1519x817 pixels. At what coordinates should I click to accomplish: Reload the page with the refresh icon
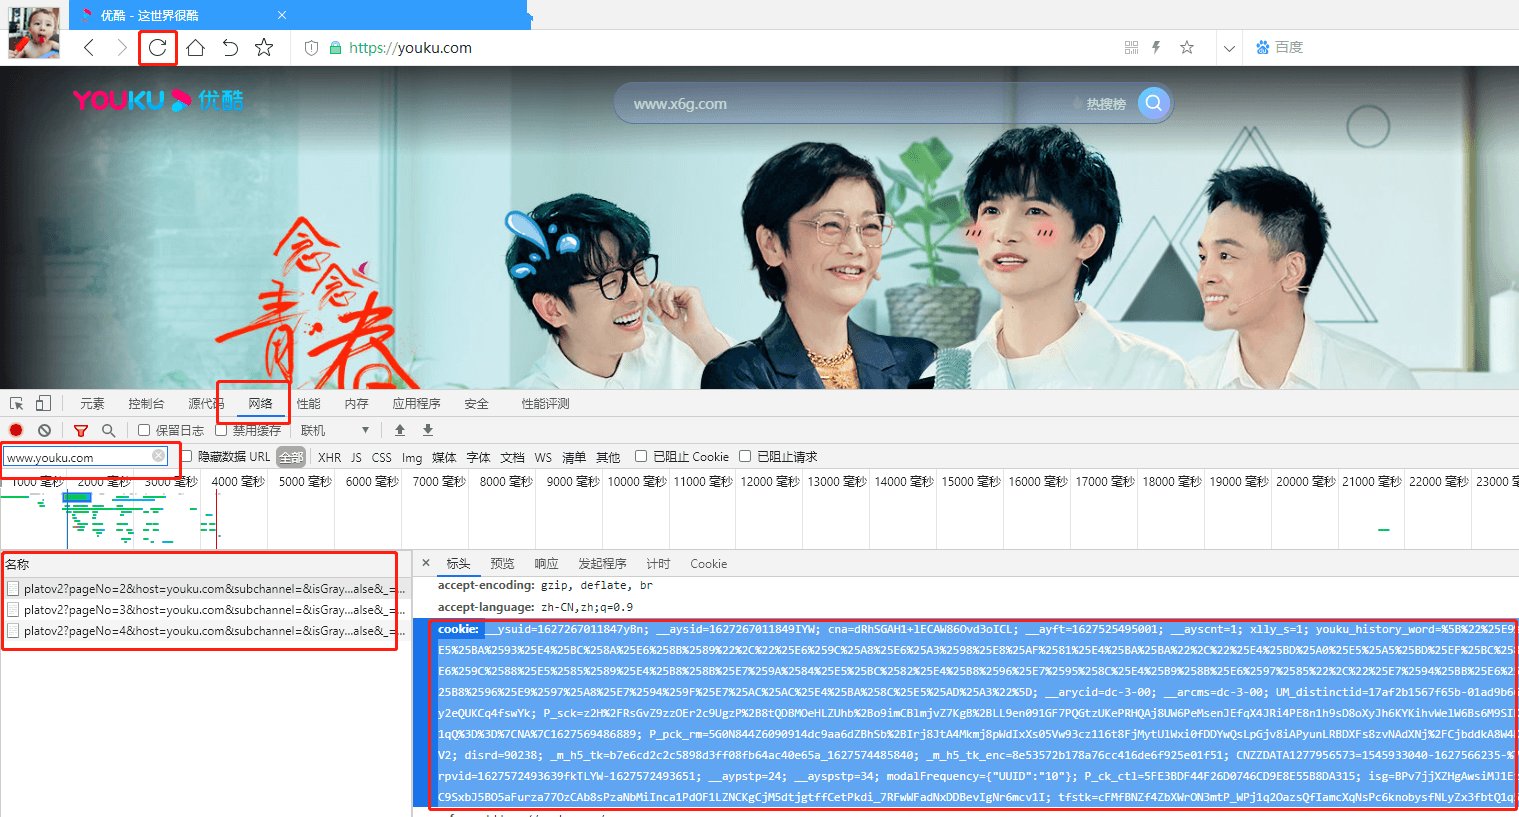[x=158, y=47]
